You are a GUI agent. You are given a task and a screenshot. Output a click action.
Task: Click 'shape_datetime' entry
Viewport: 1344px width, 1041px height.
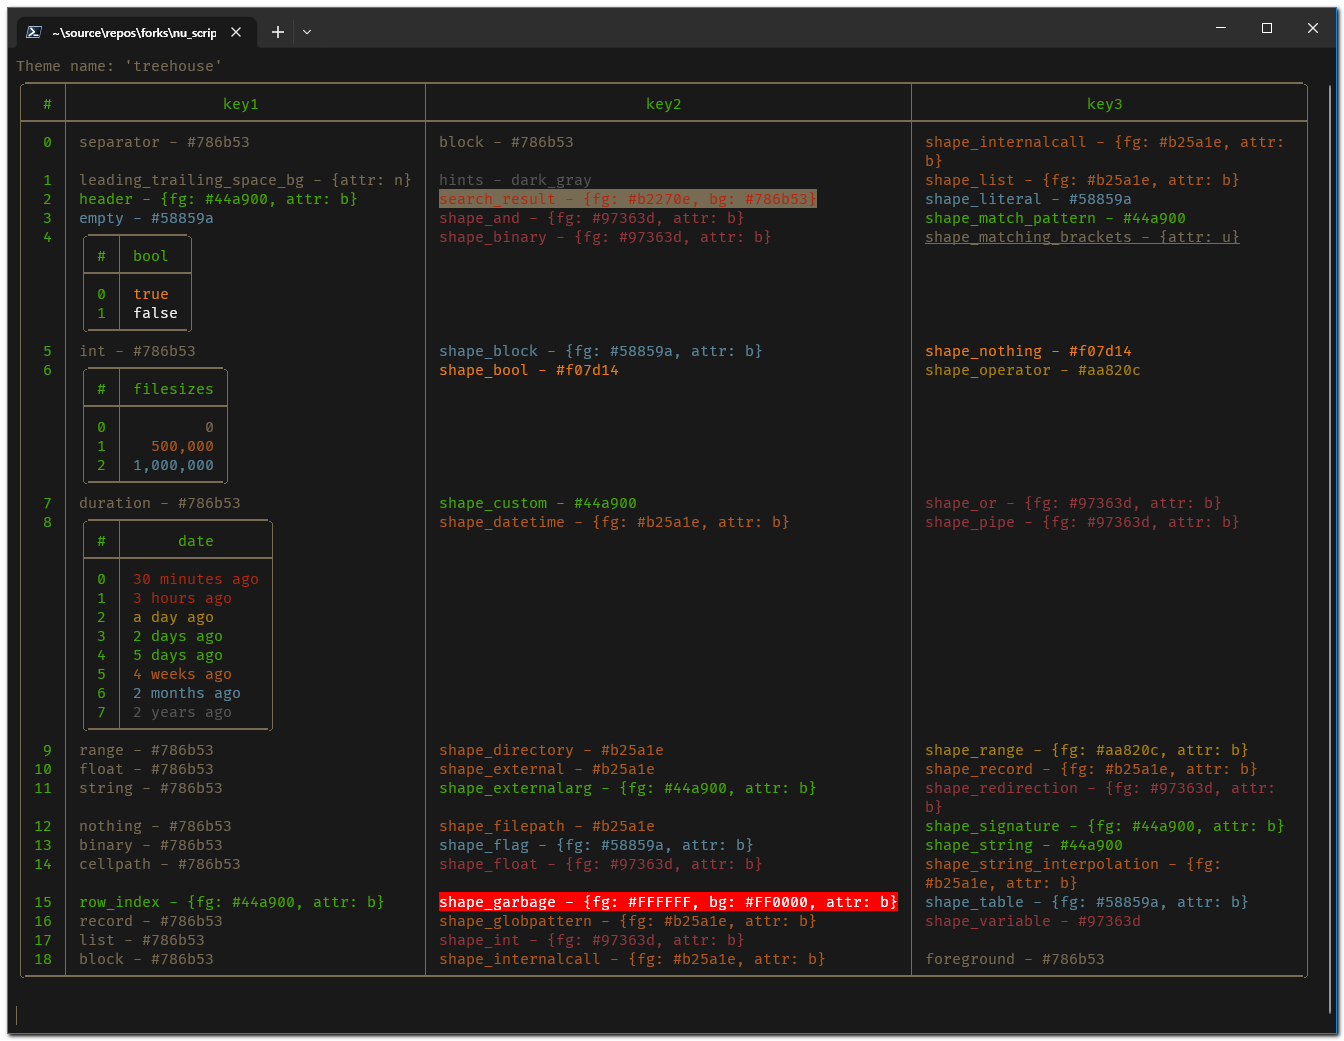click(x=614, y=522)
